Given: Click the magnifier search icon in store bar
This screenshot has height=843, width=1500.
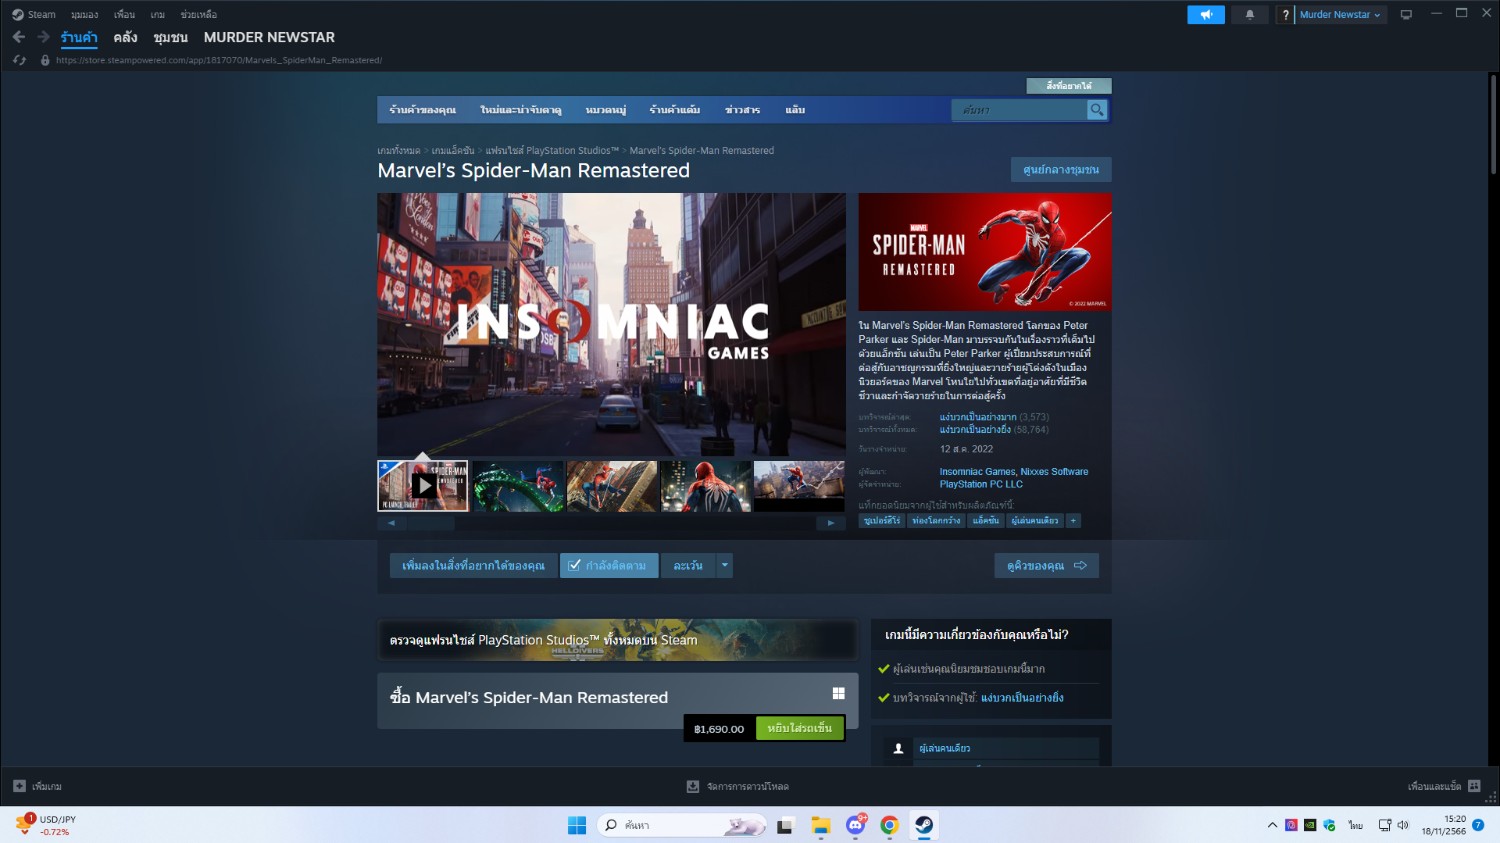Looking at the screenshot, I should 1097,110.
